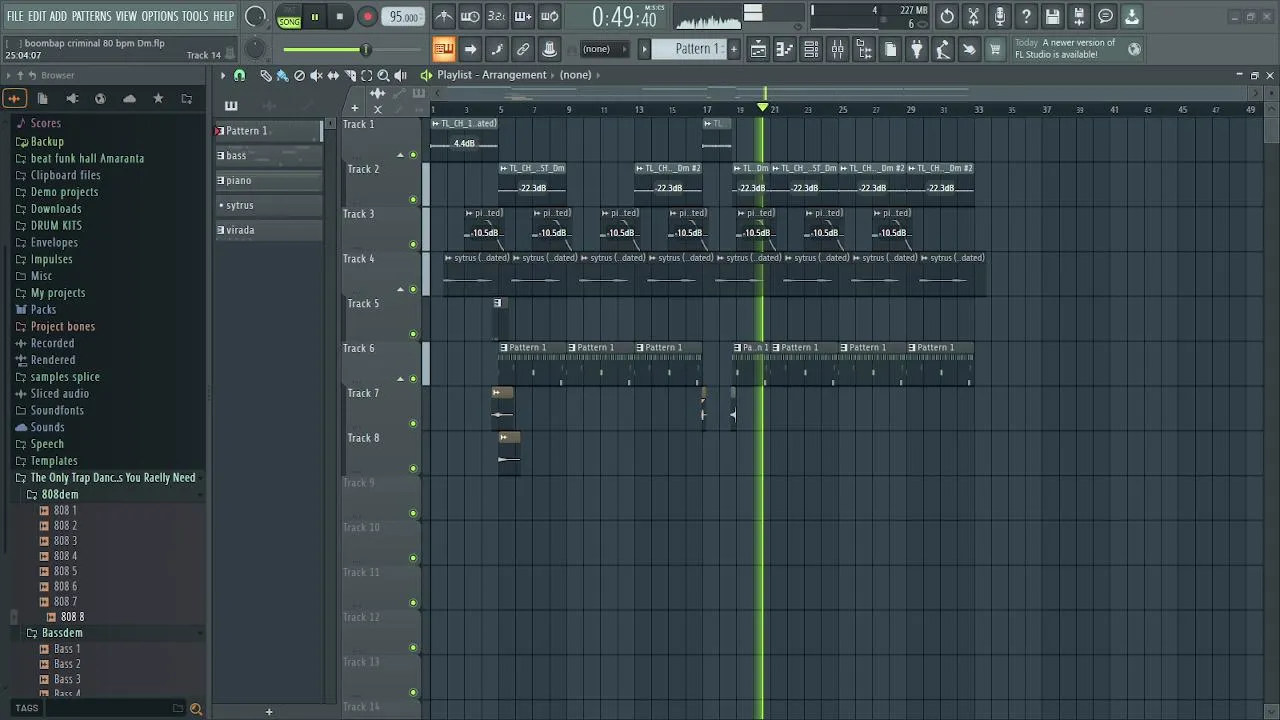
Task: Select the piano pattern in picker
Action: coord(269,180)
